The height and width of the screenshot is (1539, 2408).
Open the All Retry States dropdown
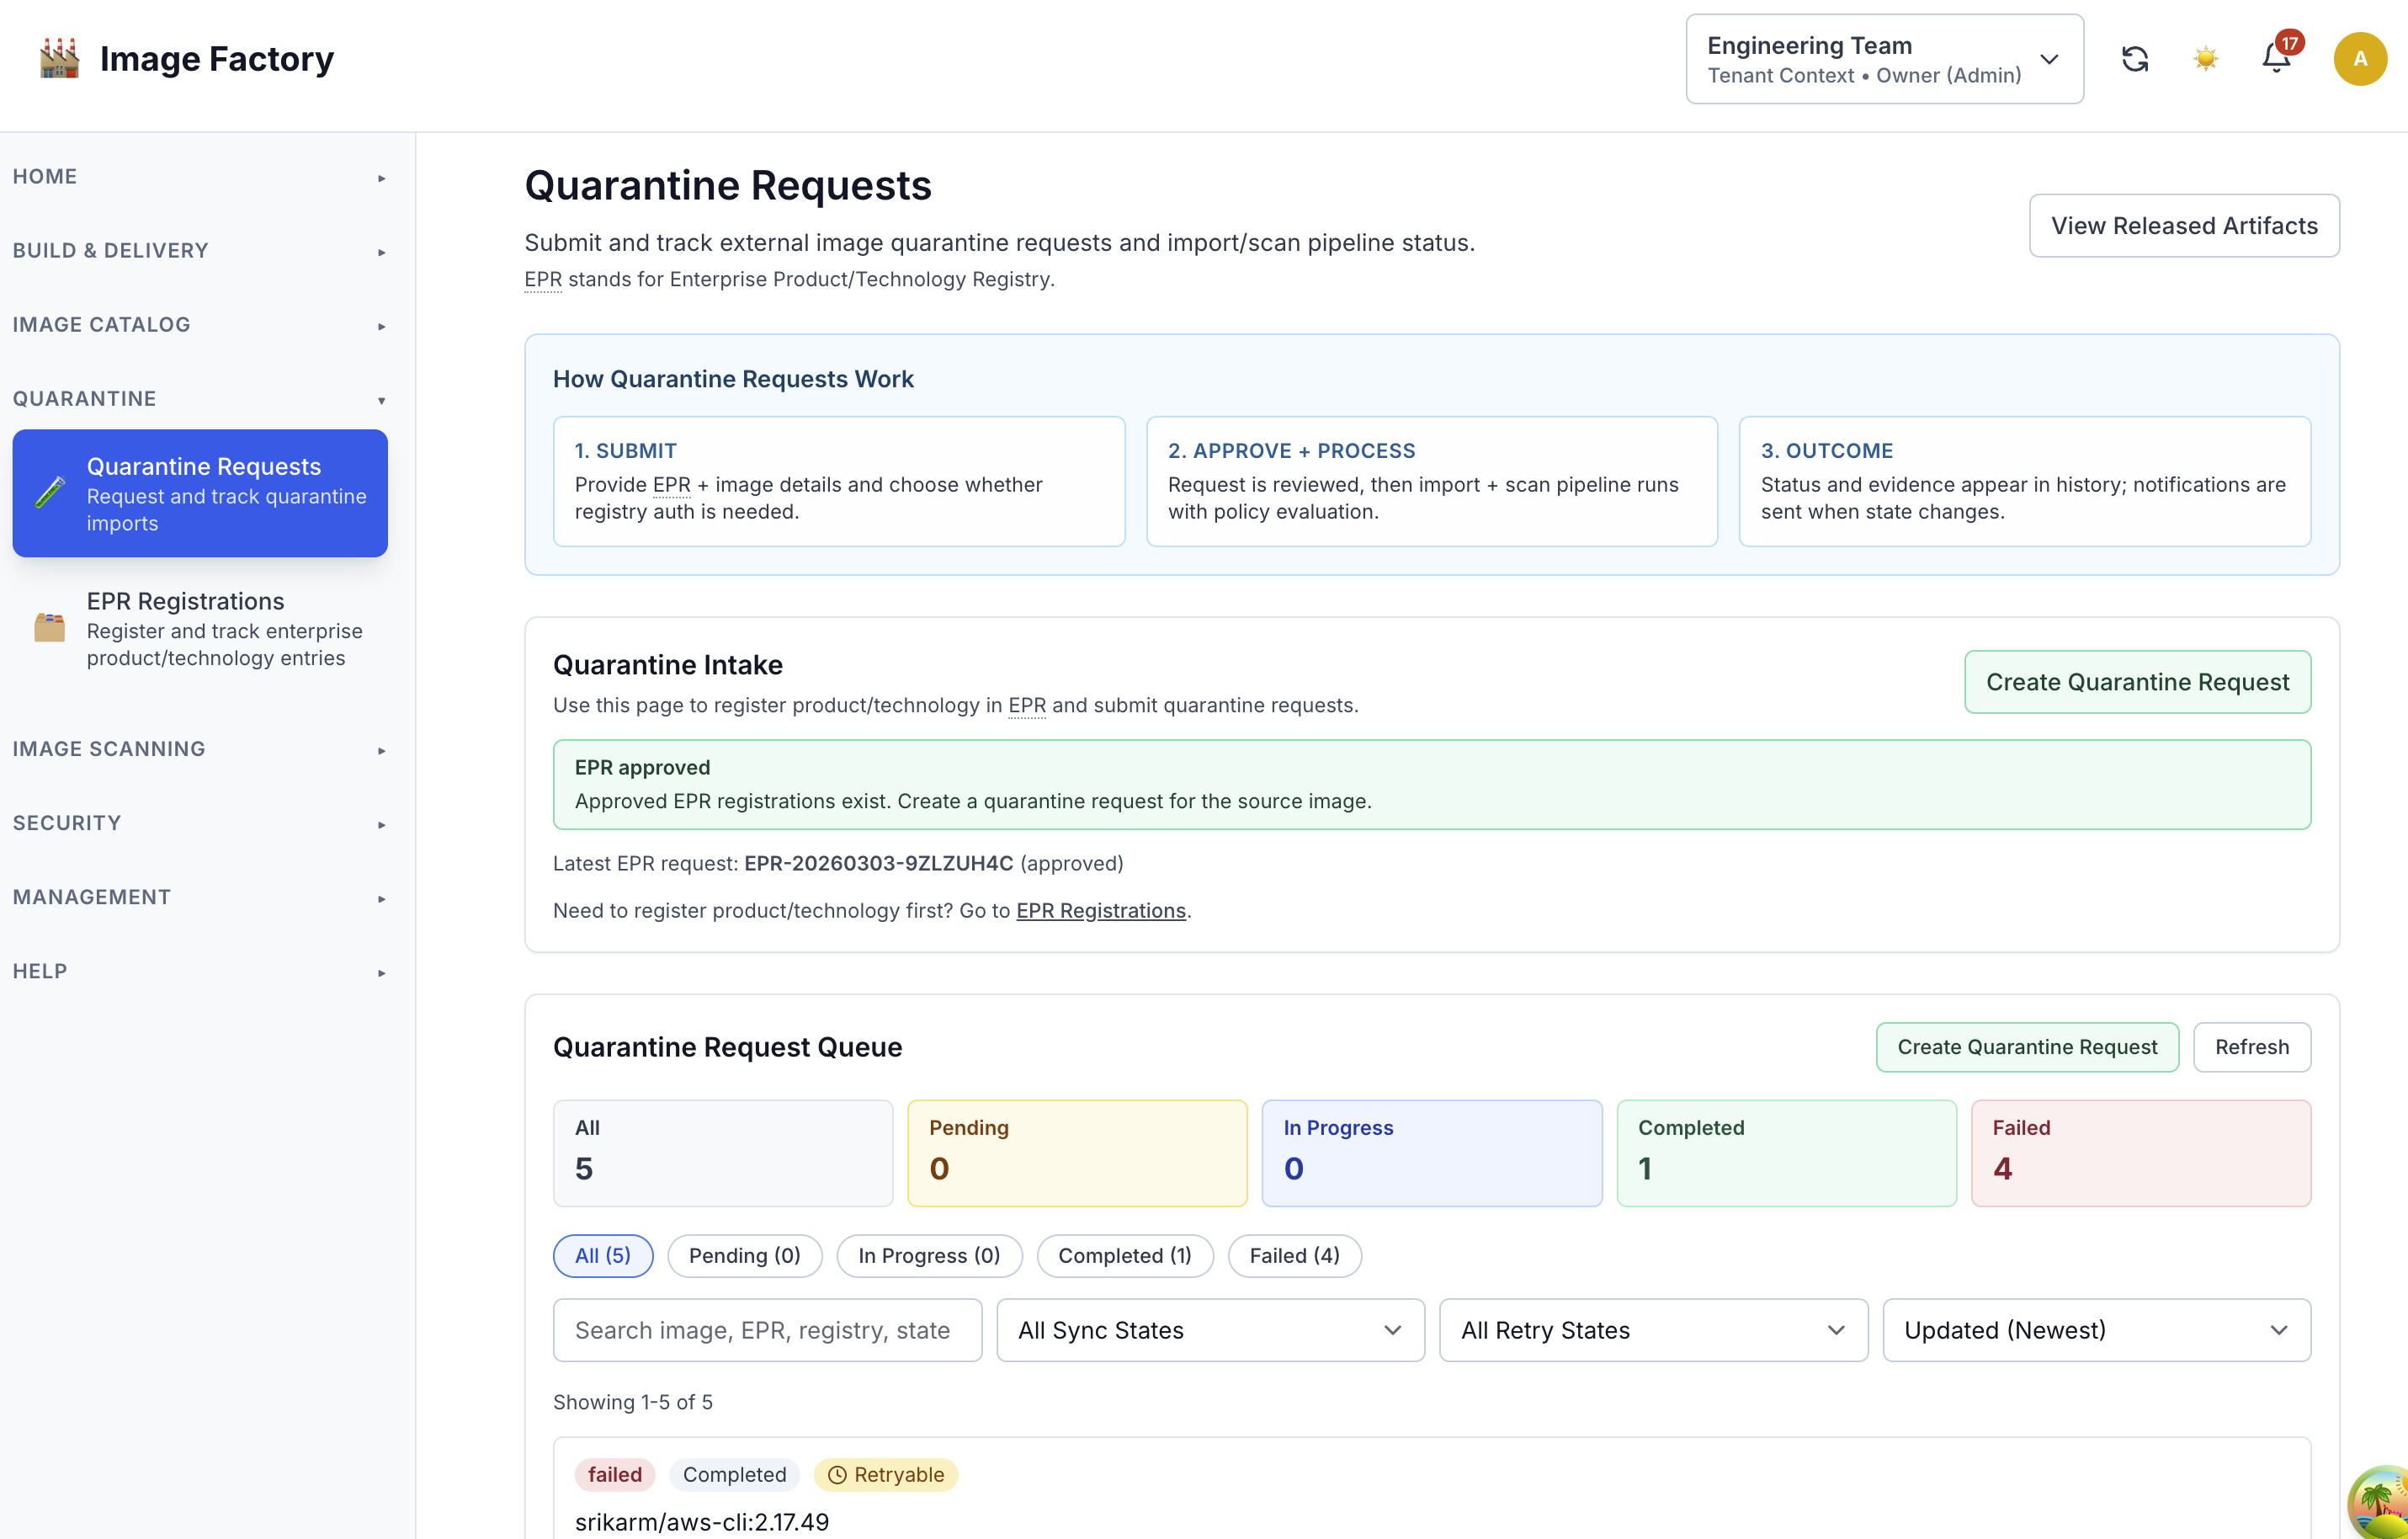click(1652, 1330)
